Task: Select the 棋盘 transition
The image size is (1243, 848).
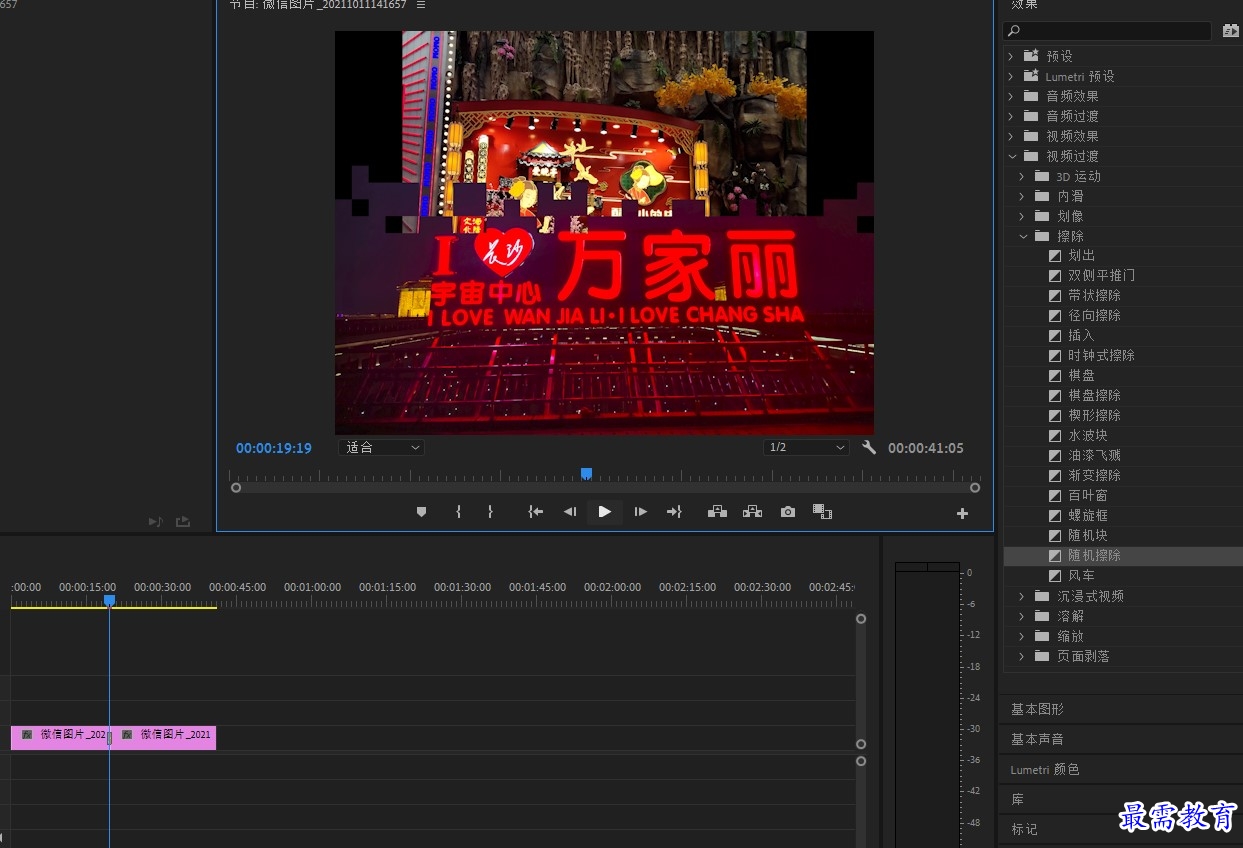Action: 1081,376
